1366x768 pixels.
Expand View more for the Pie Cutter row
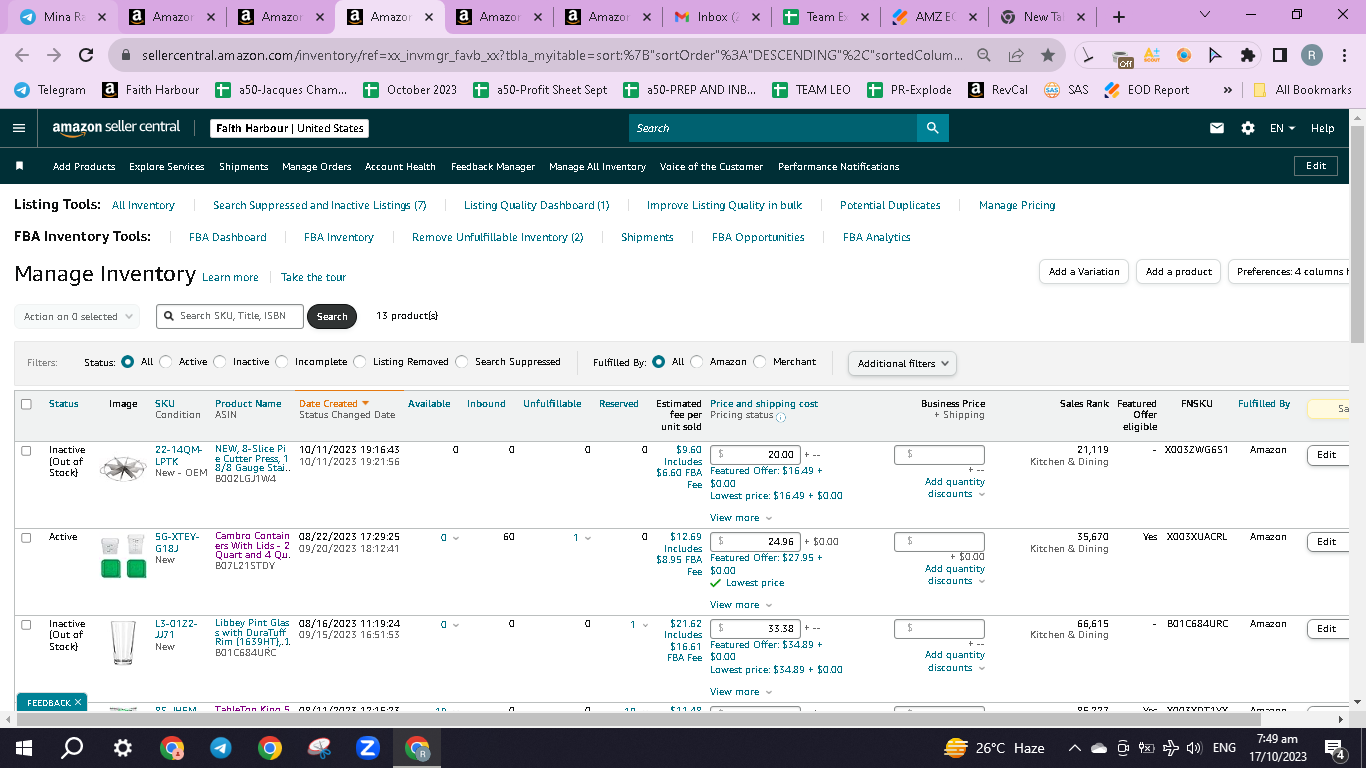tap(741, 518)
